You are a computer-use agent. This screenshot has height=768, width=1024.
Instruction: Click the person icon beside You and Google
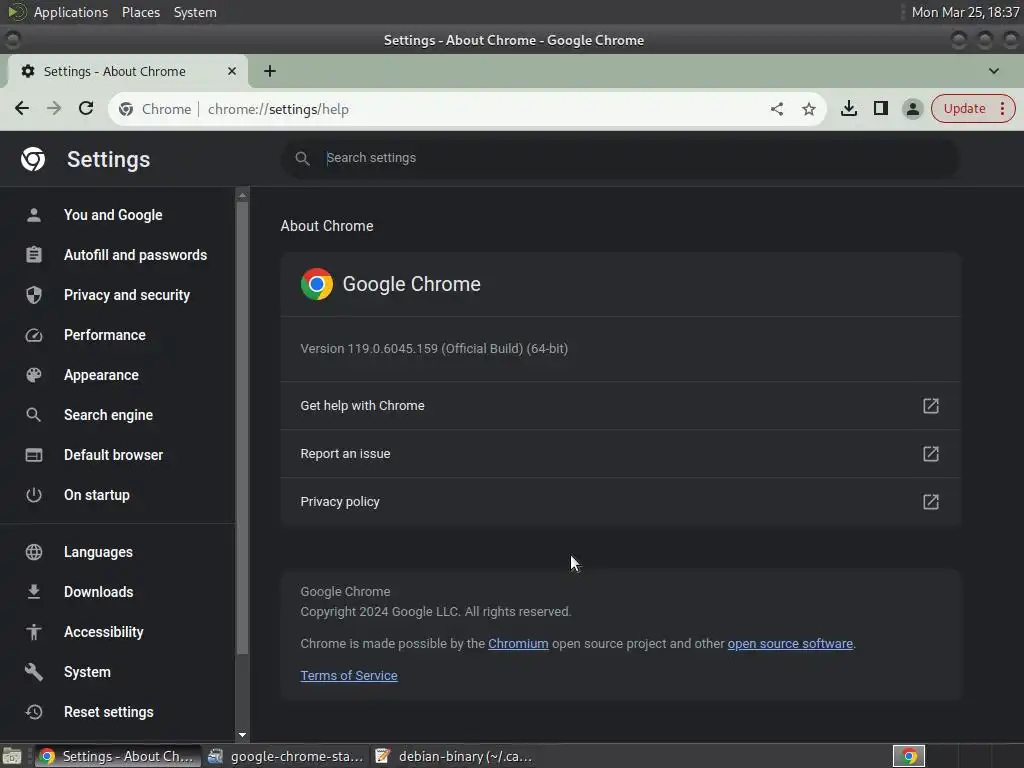pyautogui.click(x=34, y=215)
